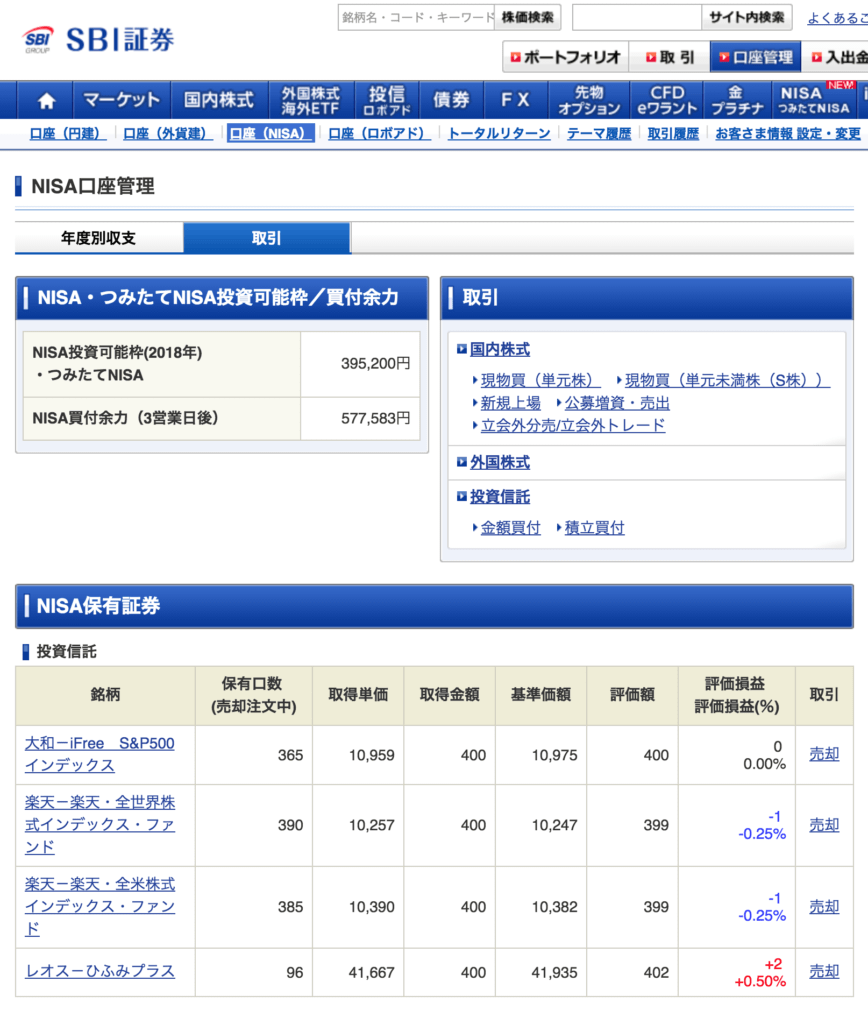Click the square icon beside 投資信託 heading
This screenshot has height=1024, width=868.
click(461, 496)
